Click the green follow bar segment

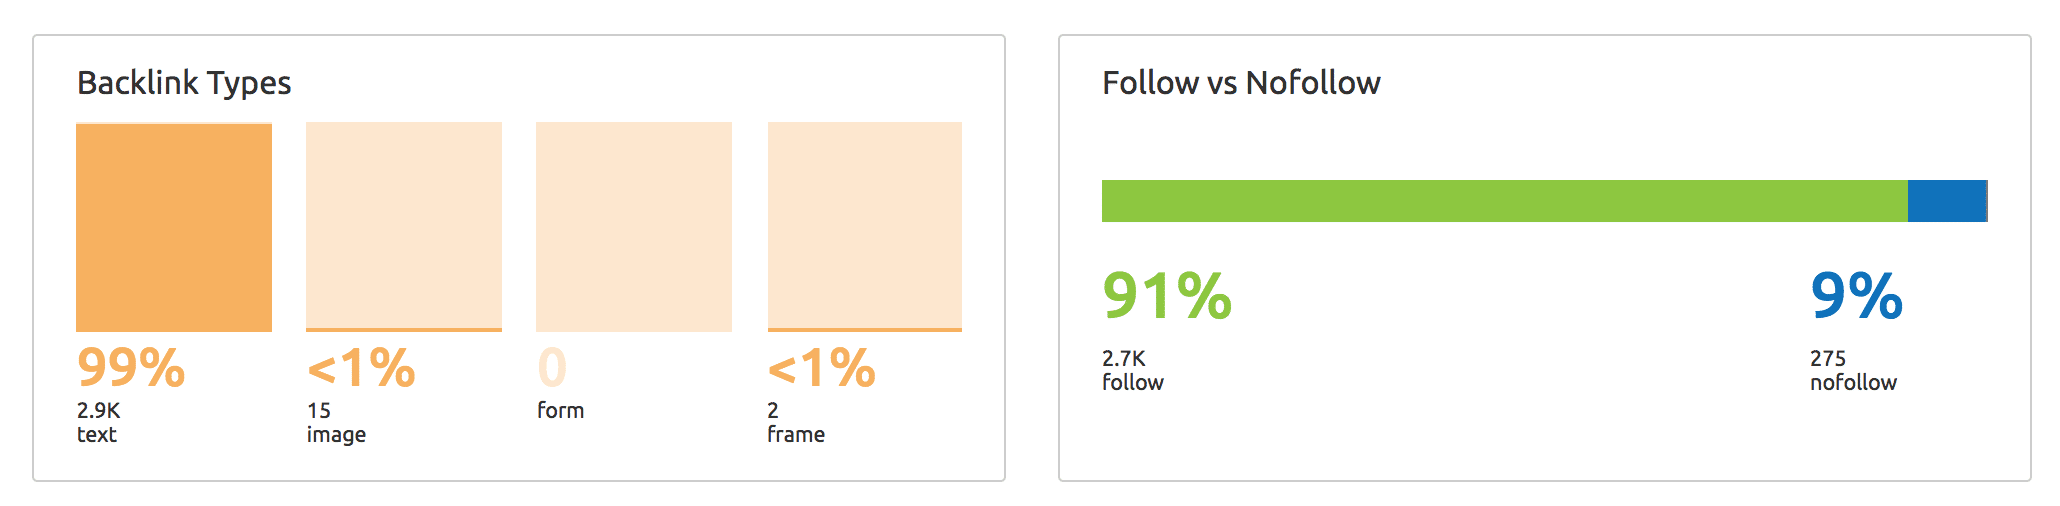click(1505, 201)
